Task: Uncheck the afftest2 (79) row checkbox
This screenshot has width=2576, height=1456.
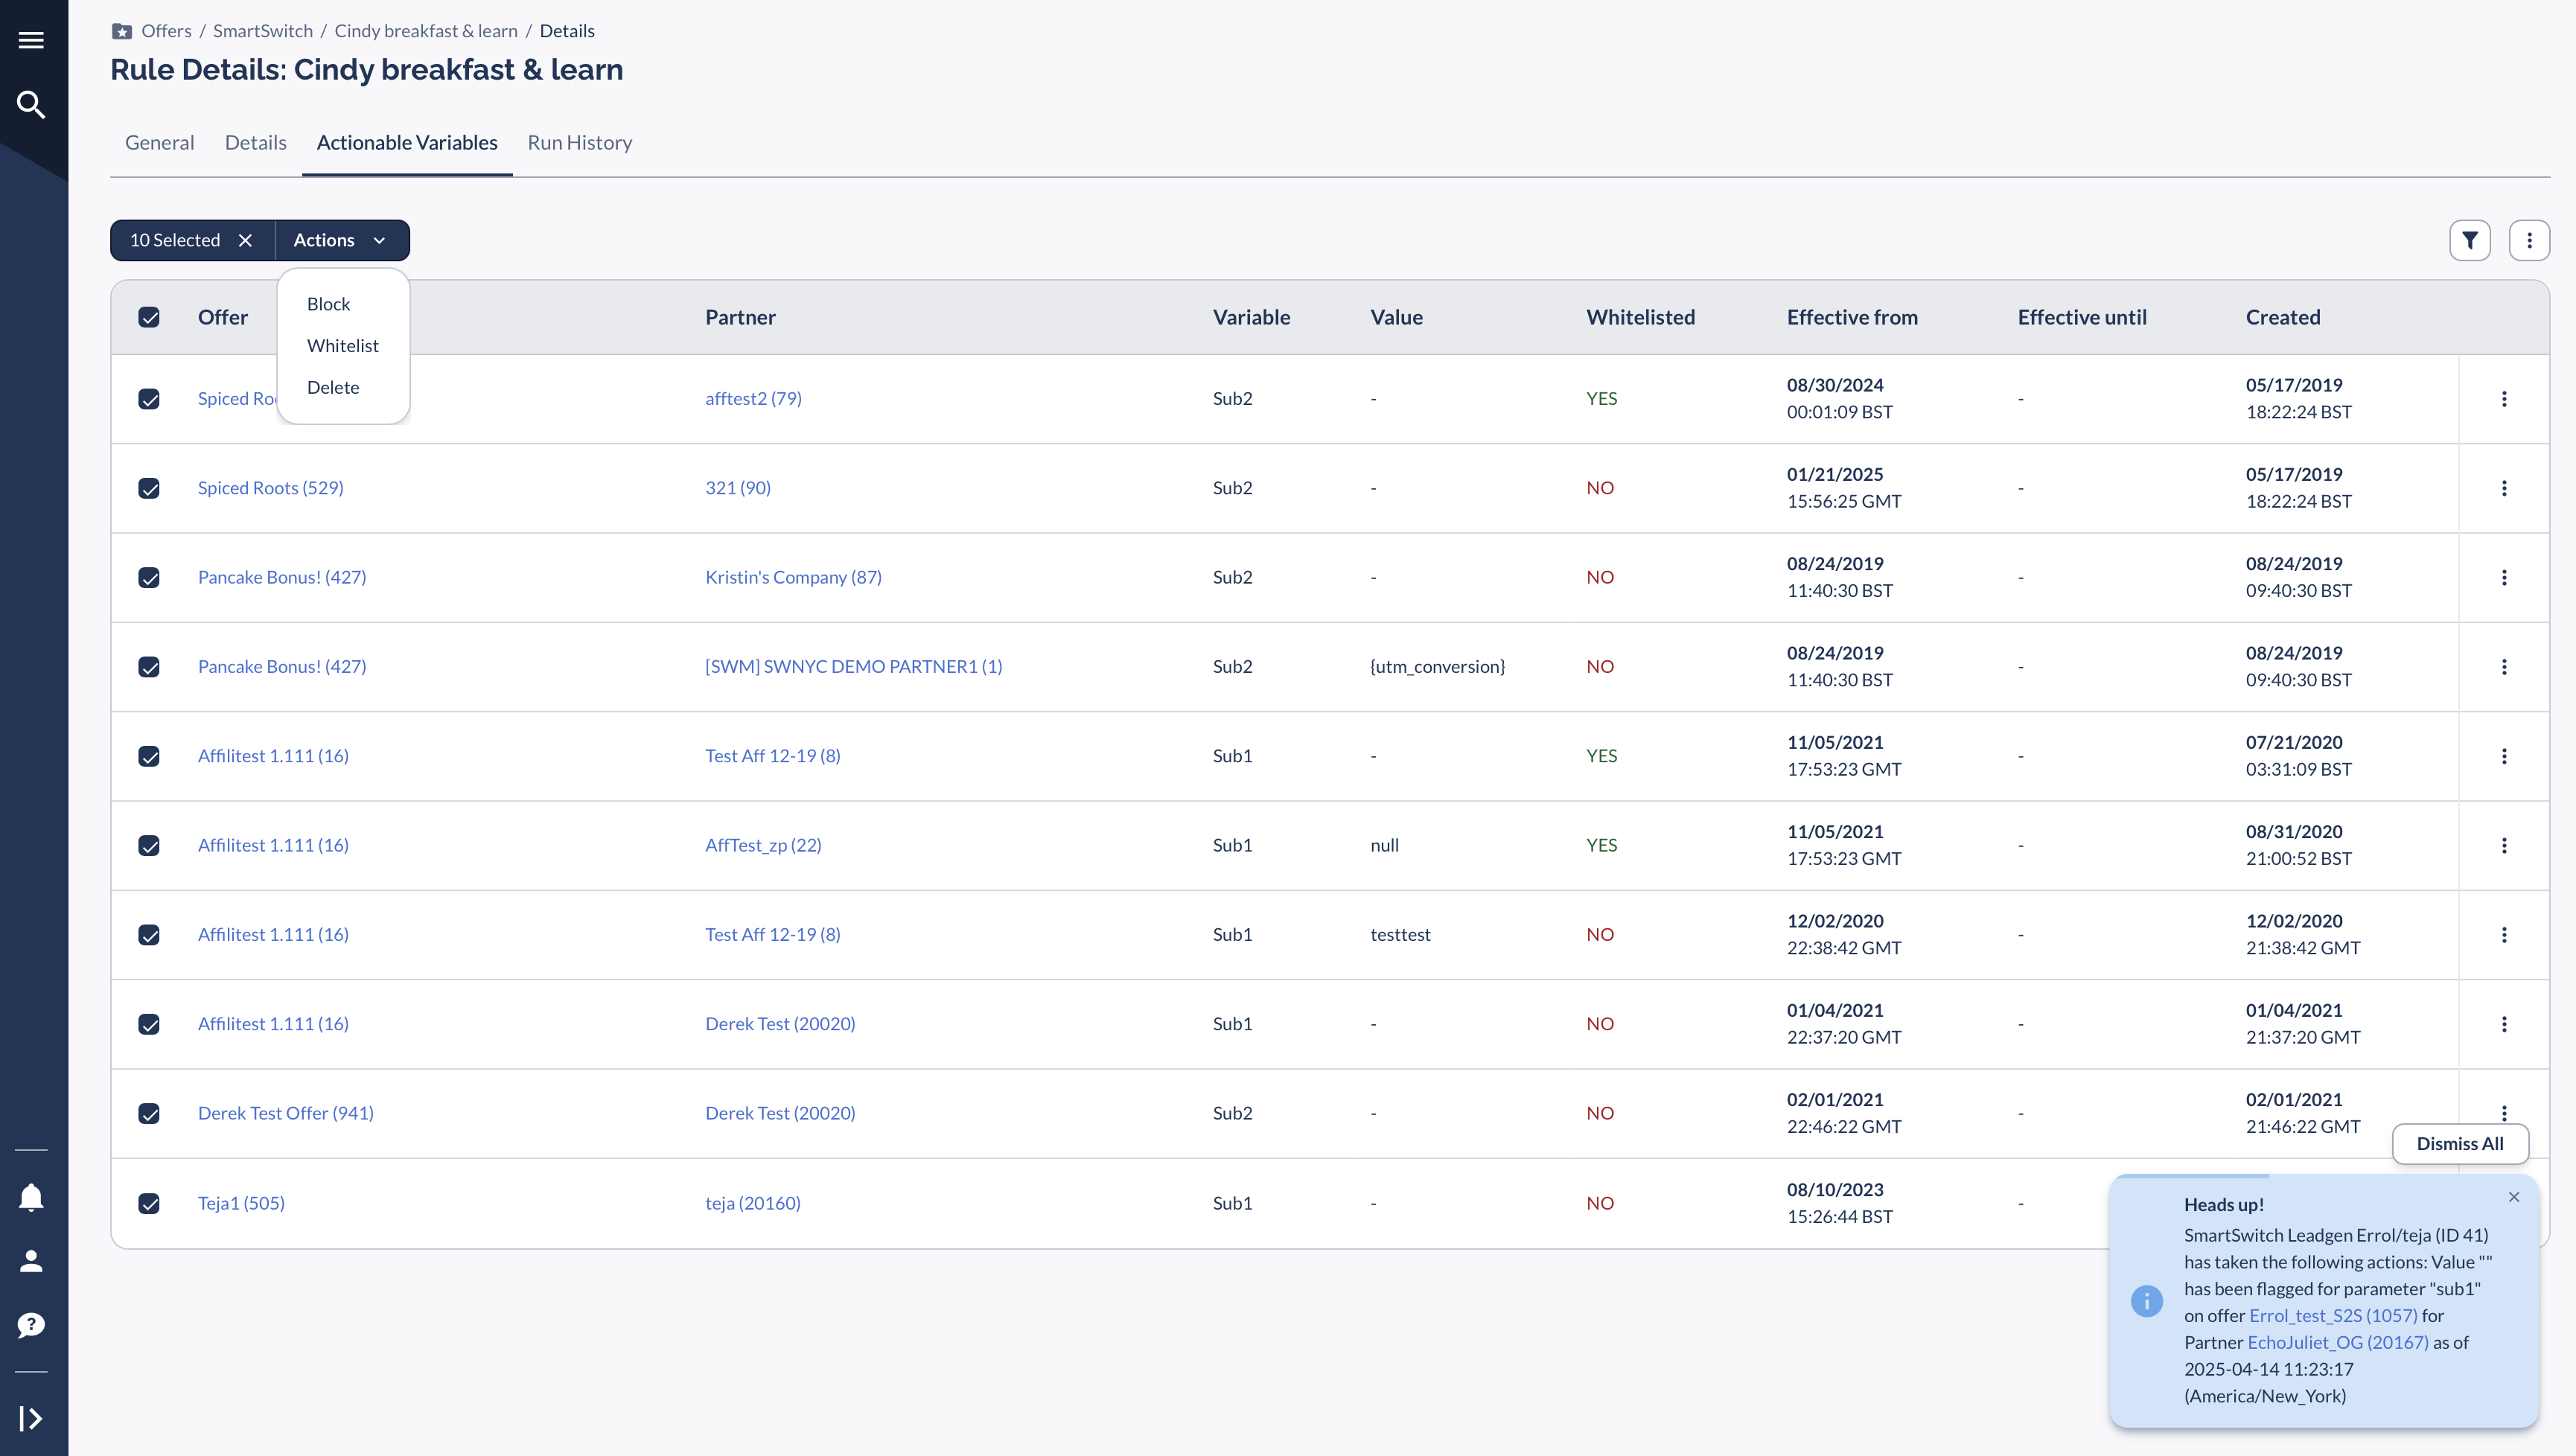Action: 149,399
